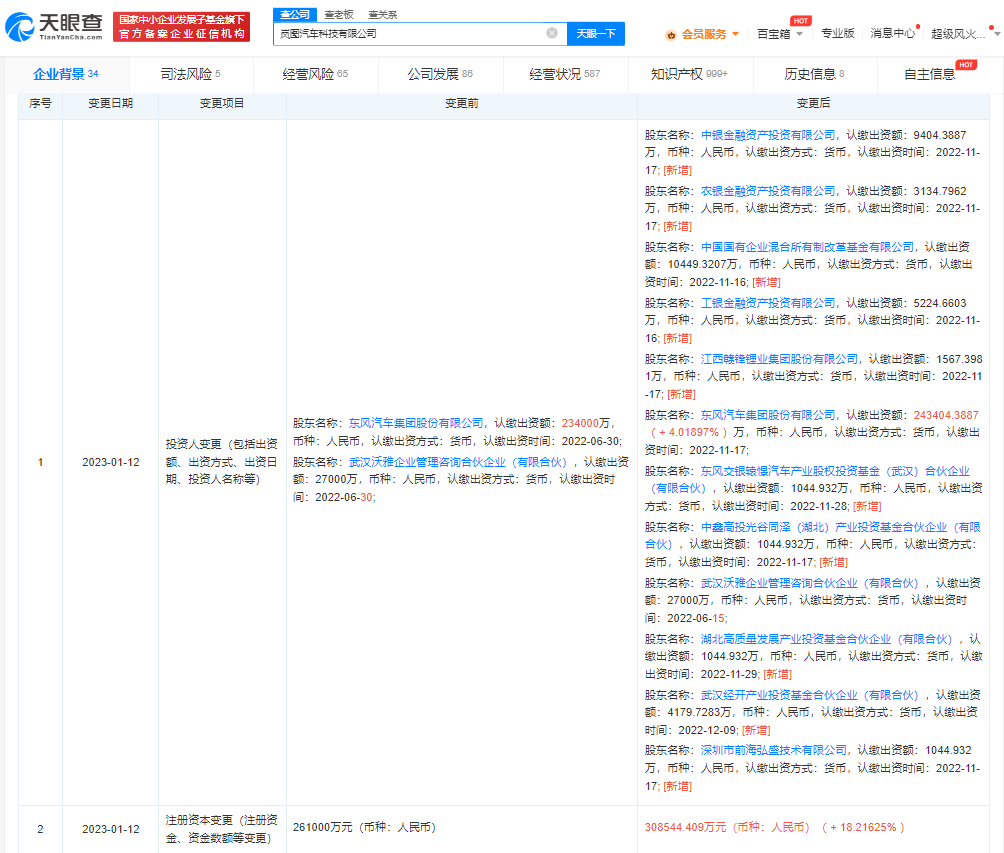Click the member services crown icon
1004x853 pixels.
[671, 35]
